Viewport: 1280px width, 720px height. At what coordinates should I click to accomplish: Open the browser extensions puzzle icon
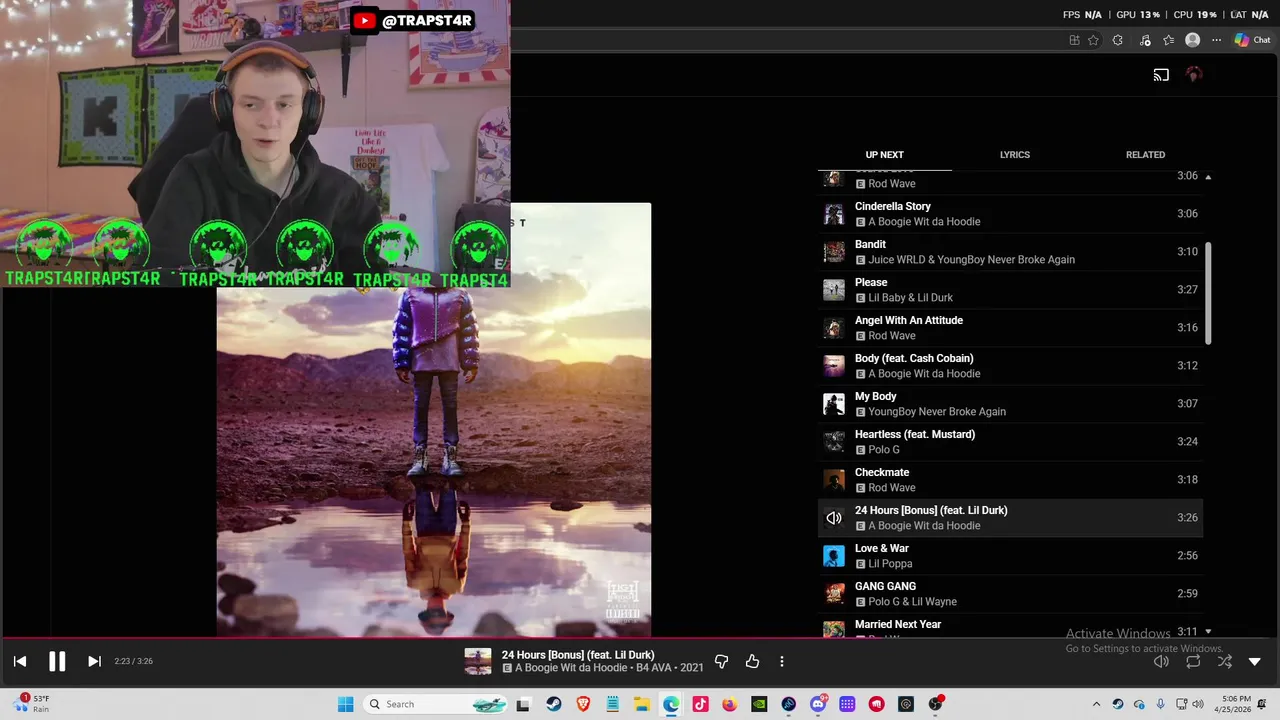[x=1117, y=40]
